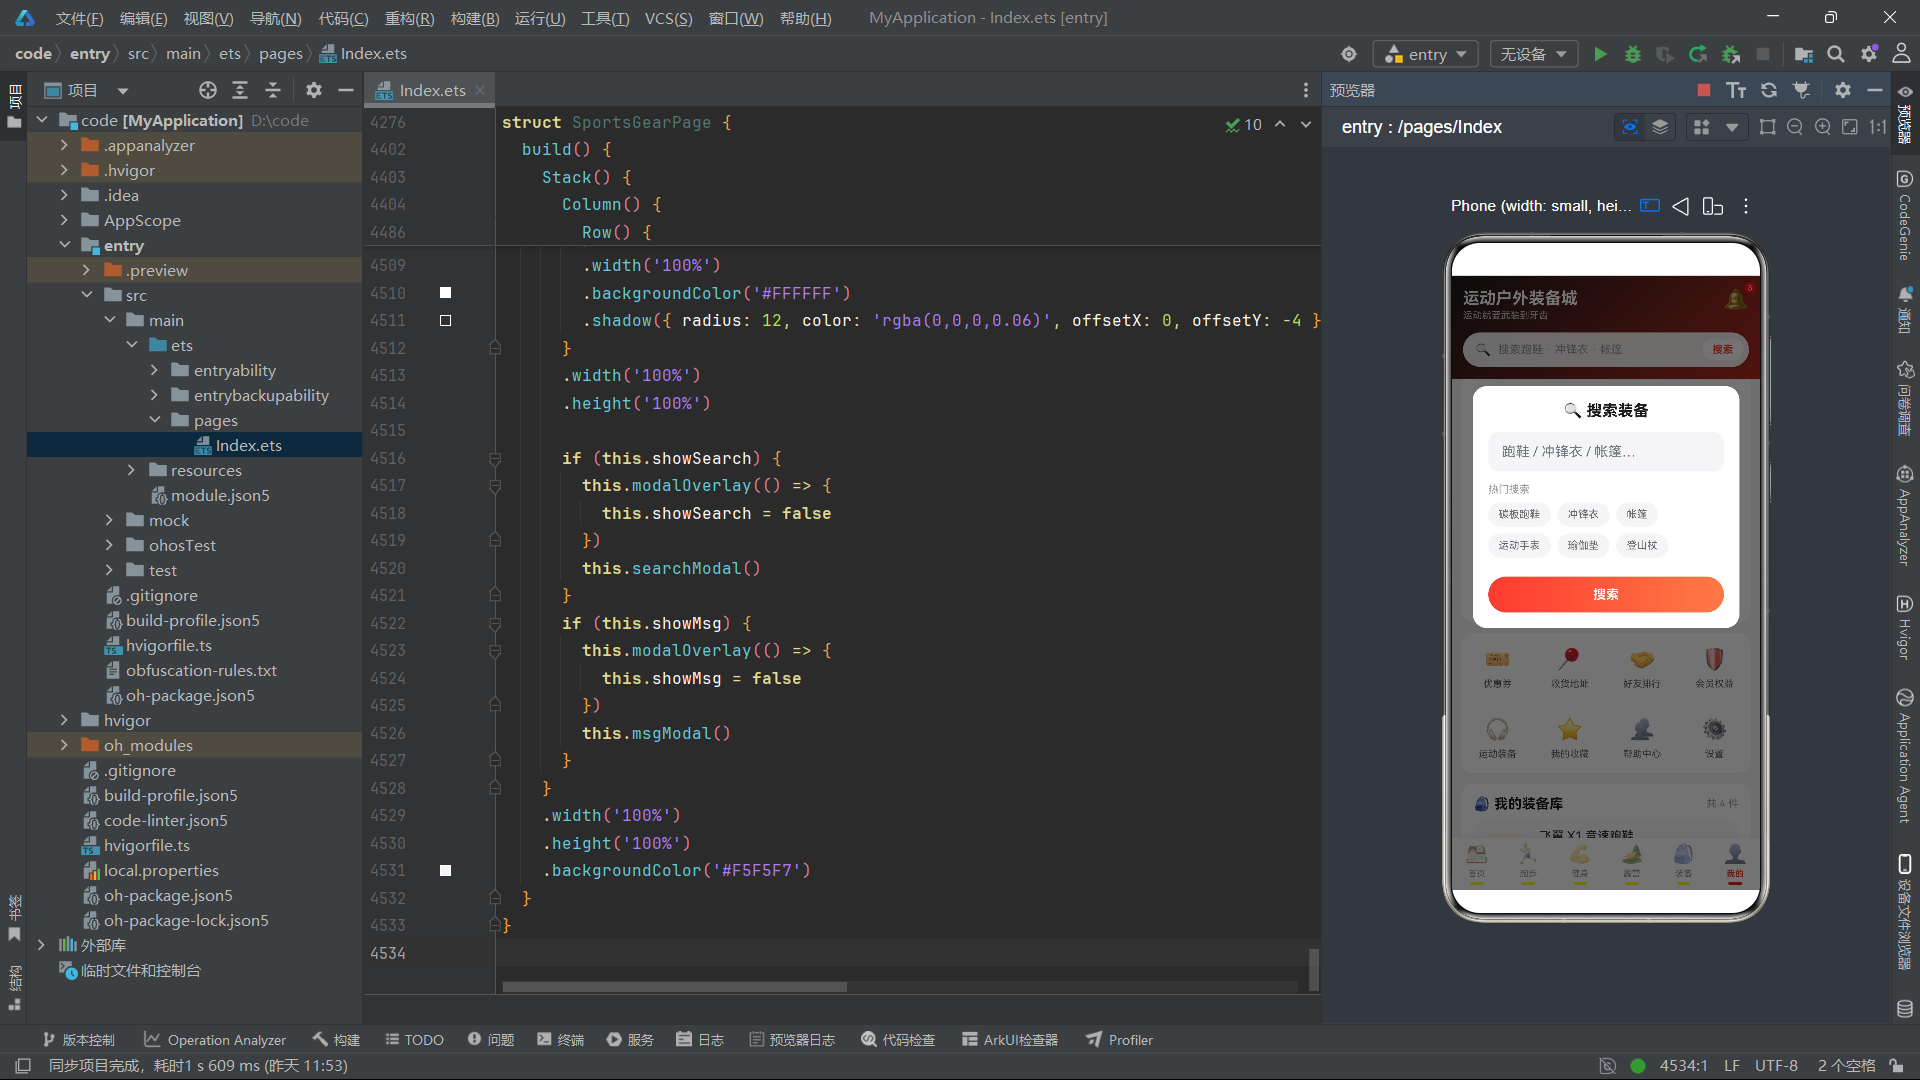Open project panel options gear
This screenshot has height=1080, width=1920.
(314, 90)
